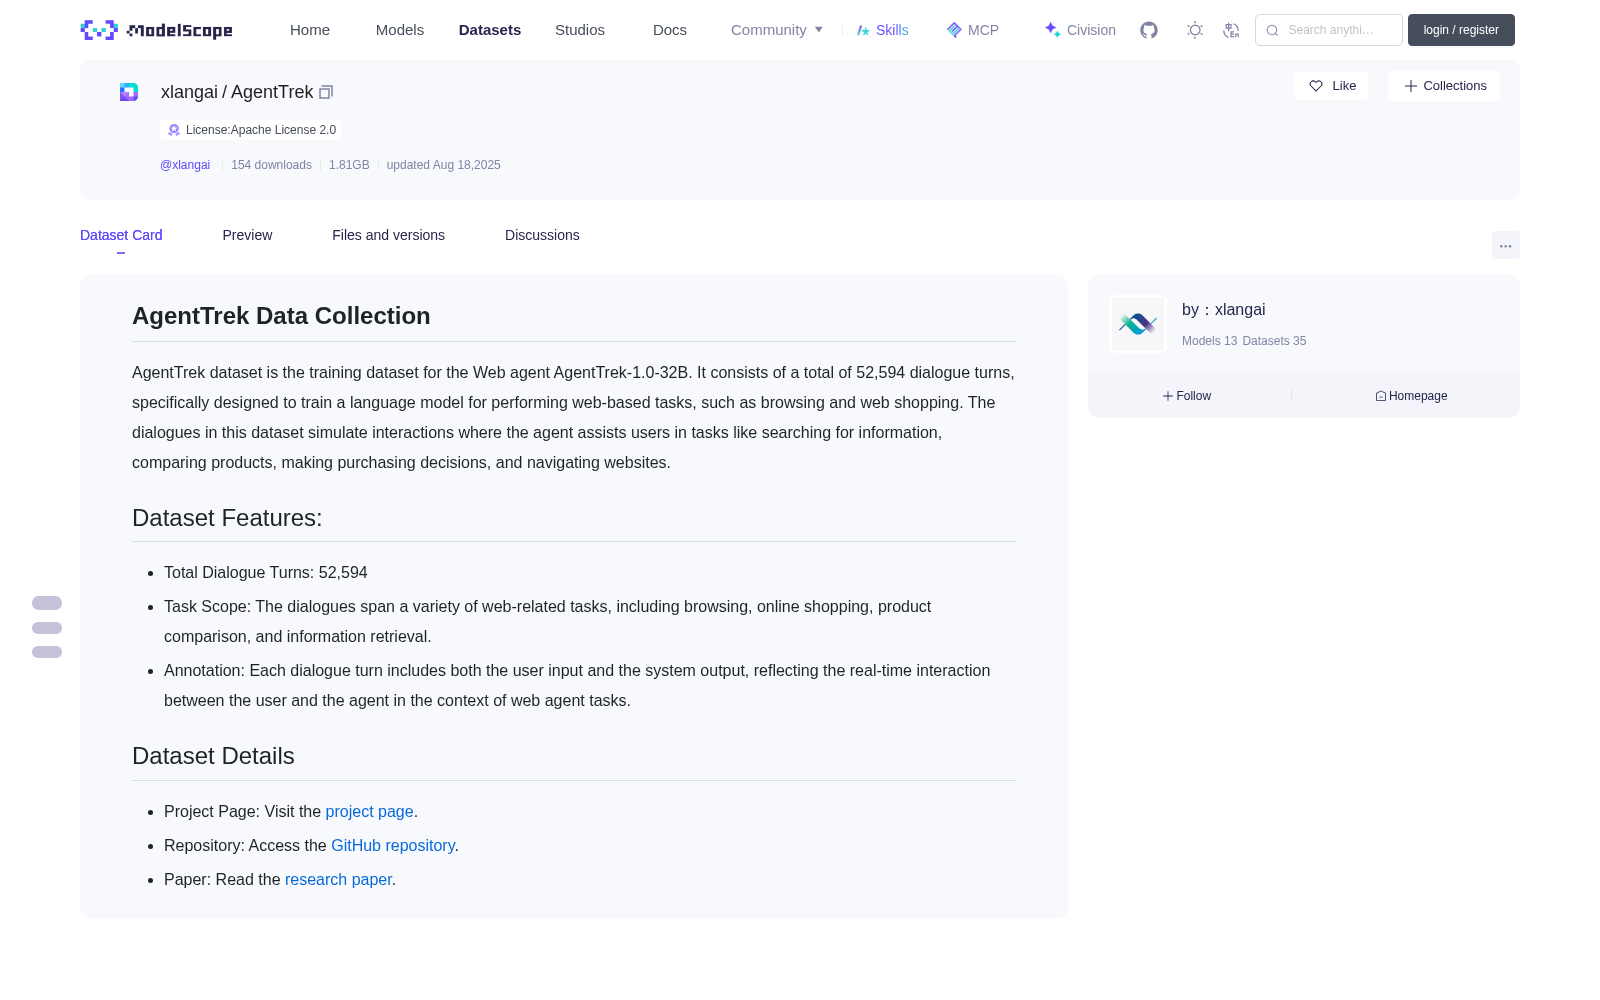Screen dimensions: 1600x1000
Task: Open the GitHub icon in header
Action: pyautogui.click(x=1149, y=30)
